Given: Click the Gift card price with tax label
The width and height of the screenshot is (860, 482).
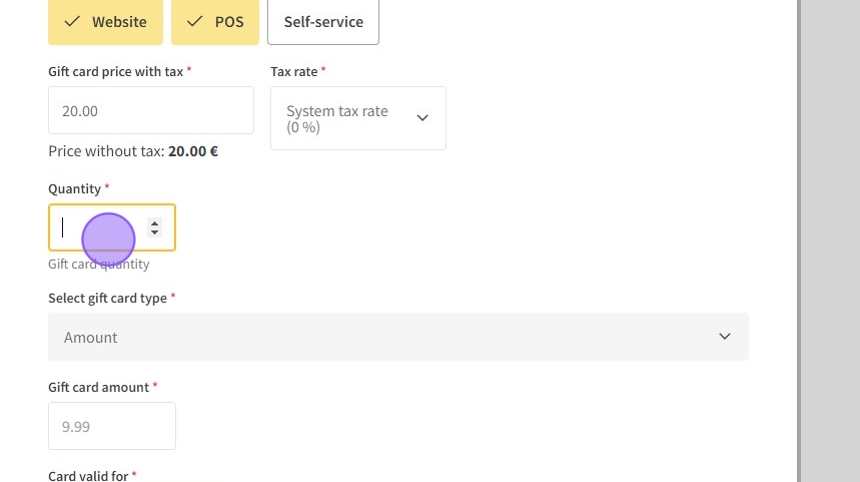Looking at the screenshot, I should pos(116,72).
